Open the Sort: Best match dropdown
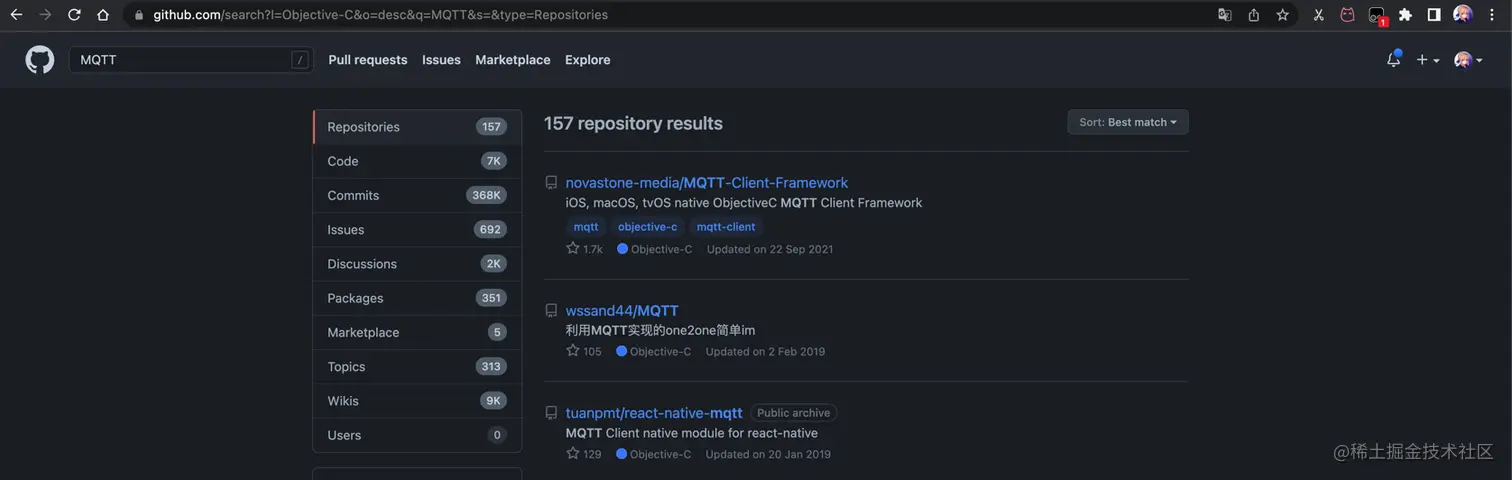 [1128, 122]
